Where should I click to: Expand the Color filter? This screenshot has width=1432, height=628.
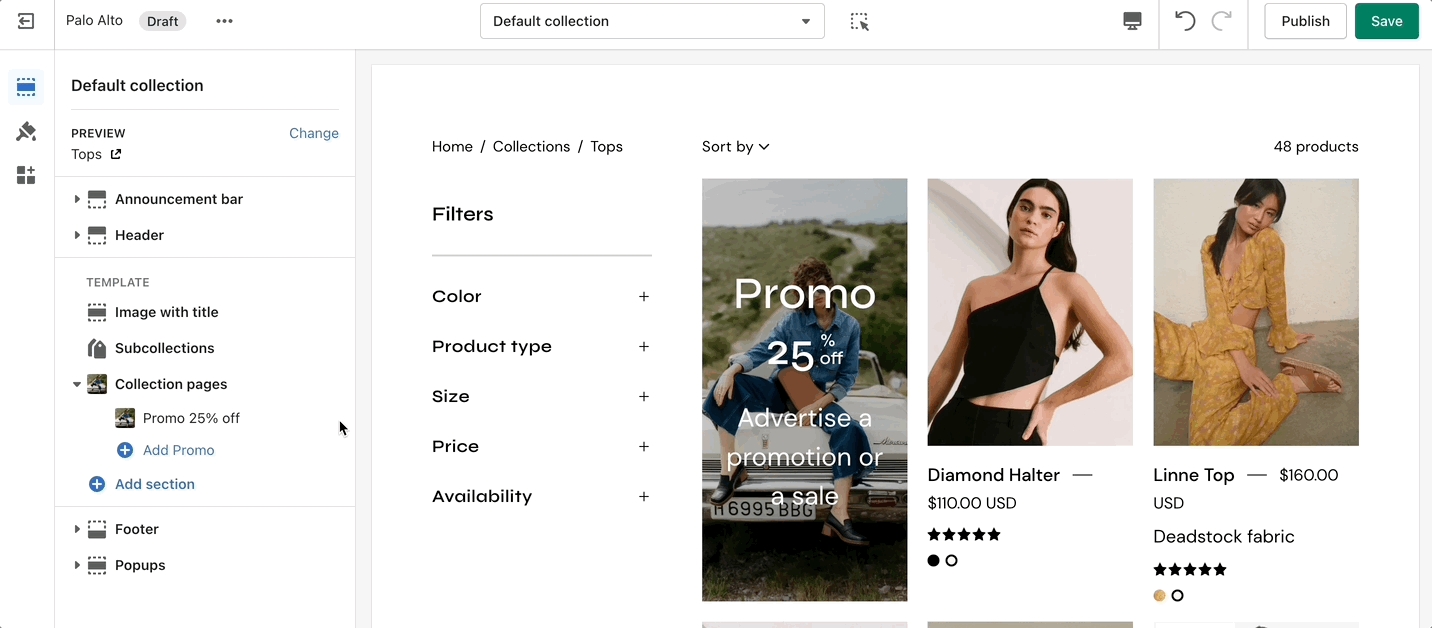tap(643, 297)
